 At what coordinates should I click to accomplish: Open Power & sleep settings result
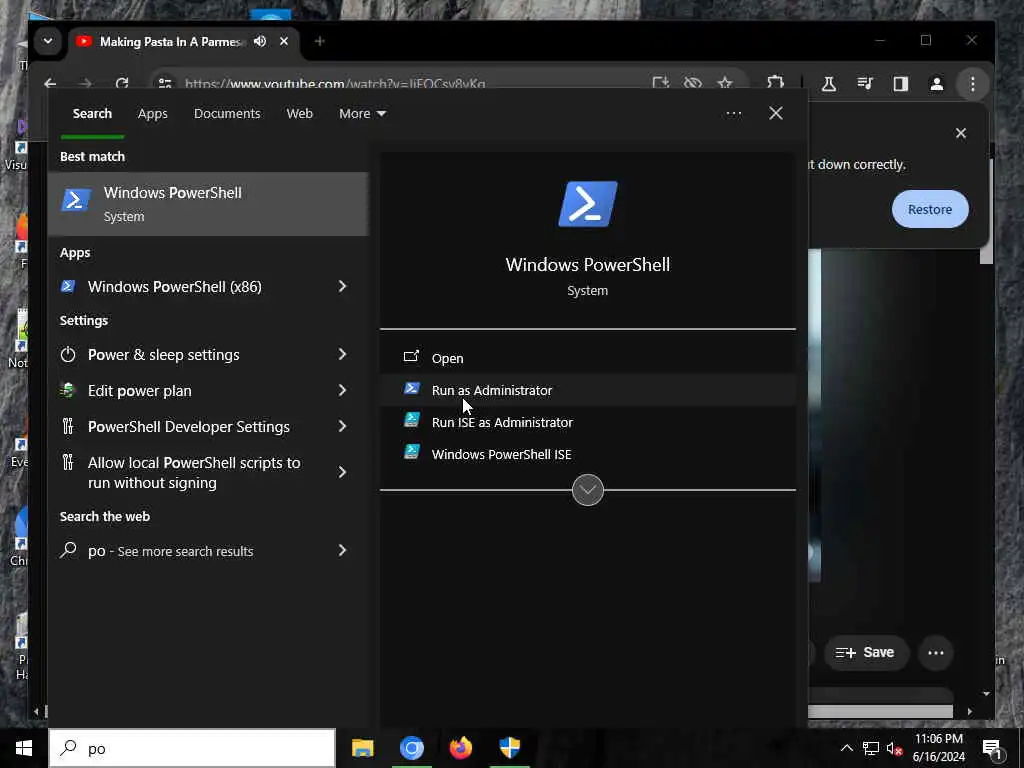164,355
